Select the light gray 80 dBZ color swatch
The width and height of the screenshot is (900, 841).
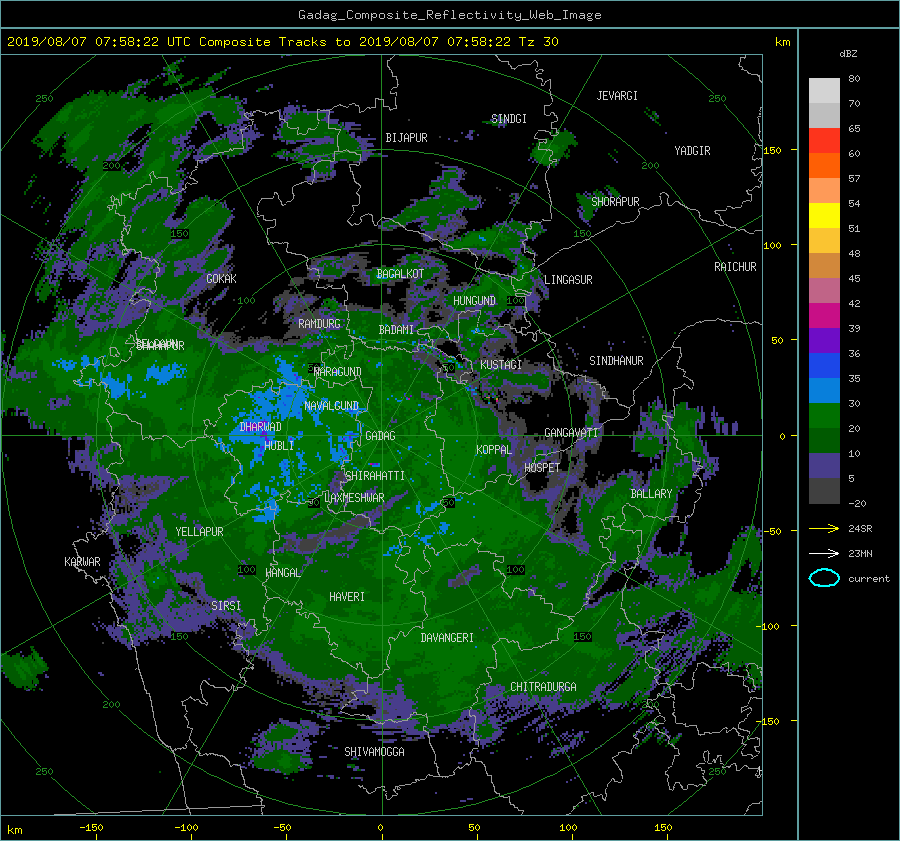824,90
